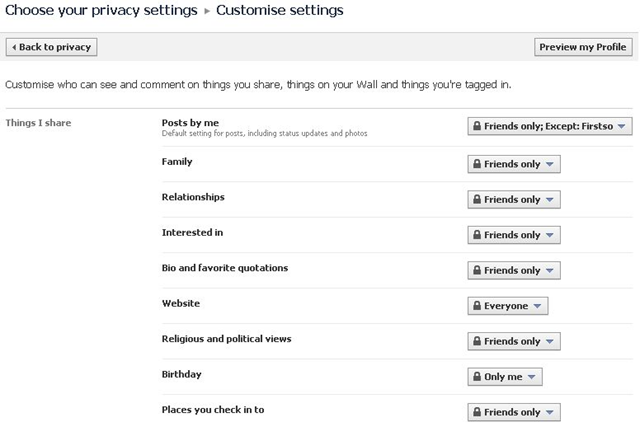Click lock icon in Website Everyone dropdown

pyautogui.click(x=477, y=305)
